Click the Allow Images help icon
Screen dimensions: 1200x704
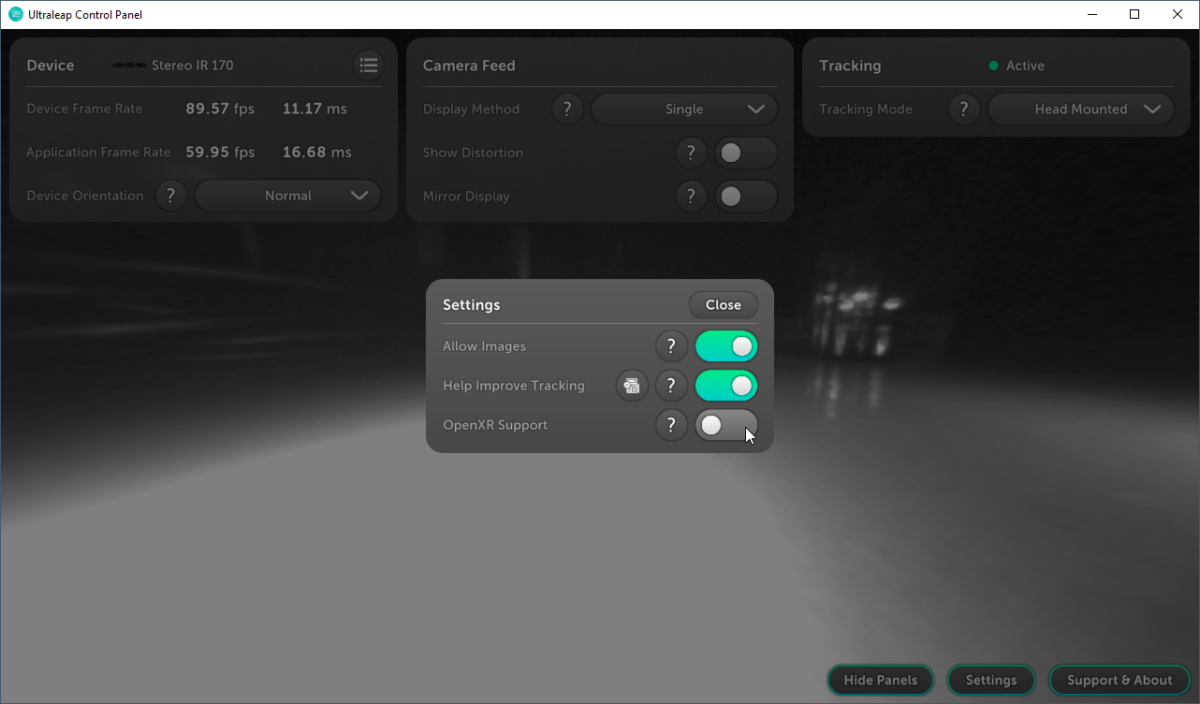point(671,346)
